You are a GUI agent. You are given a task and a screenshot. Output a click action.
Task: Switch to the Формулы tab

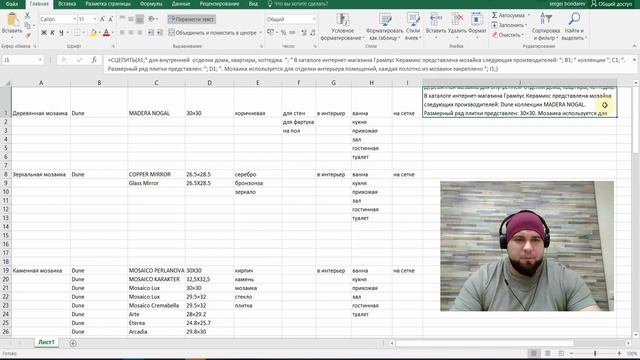point(151,4)
